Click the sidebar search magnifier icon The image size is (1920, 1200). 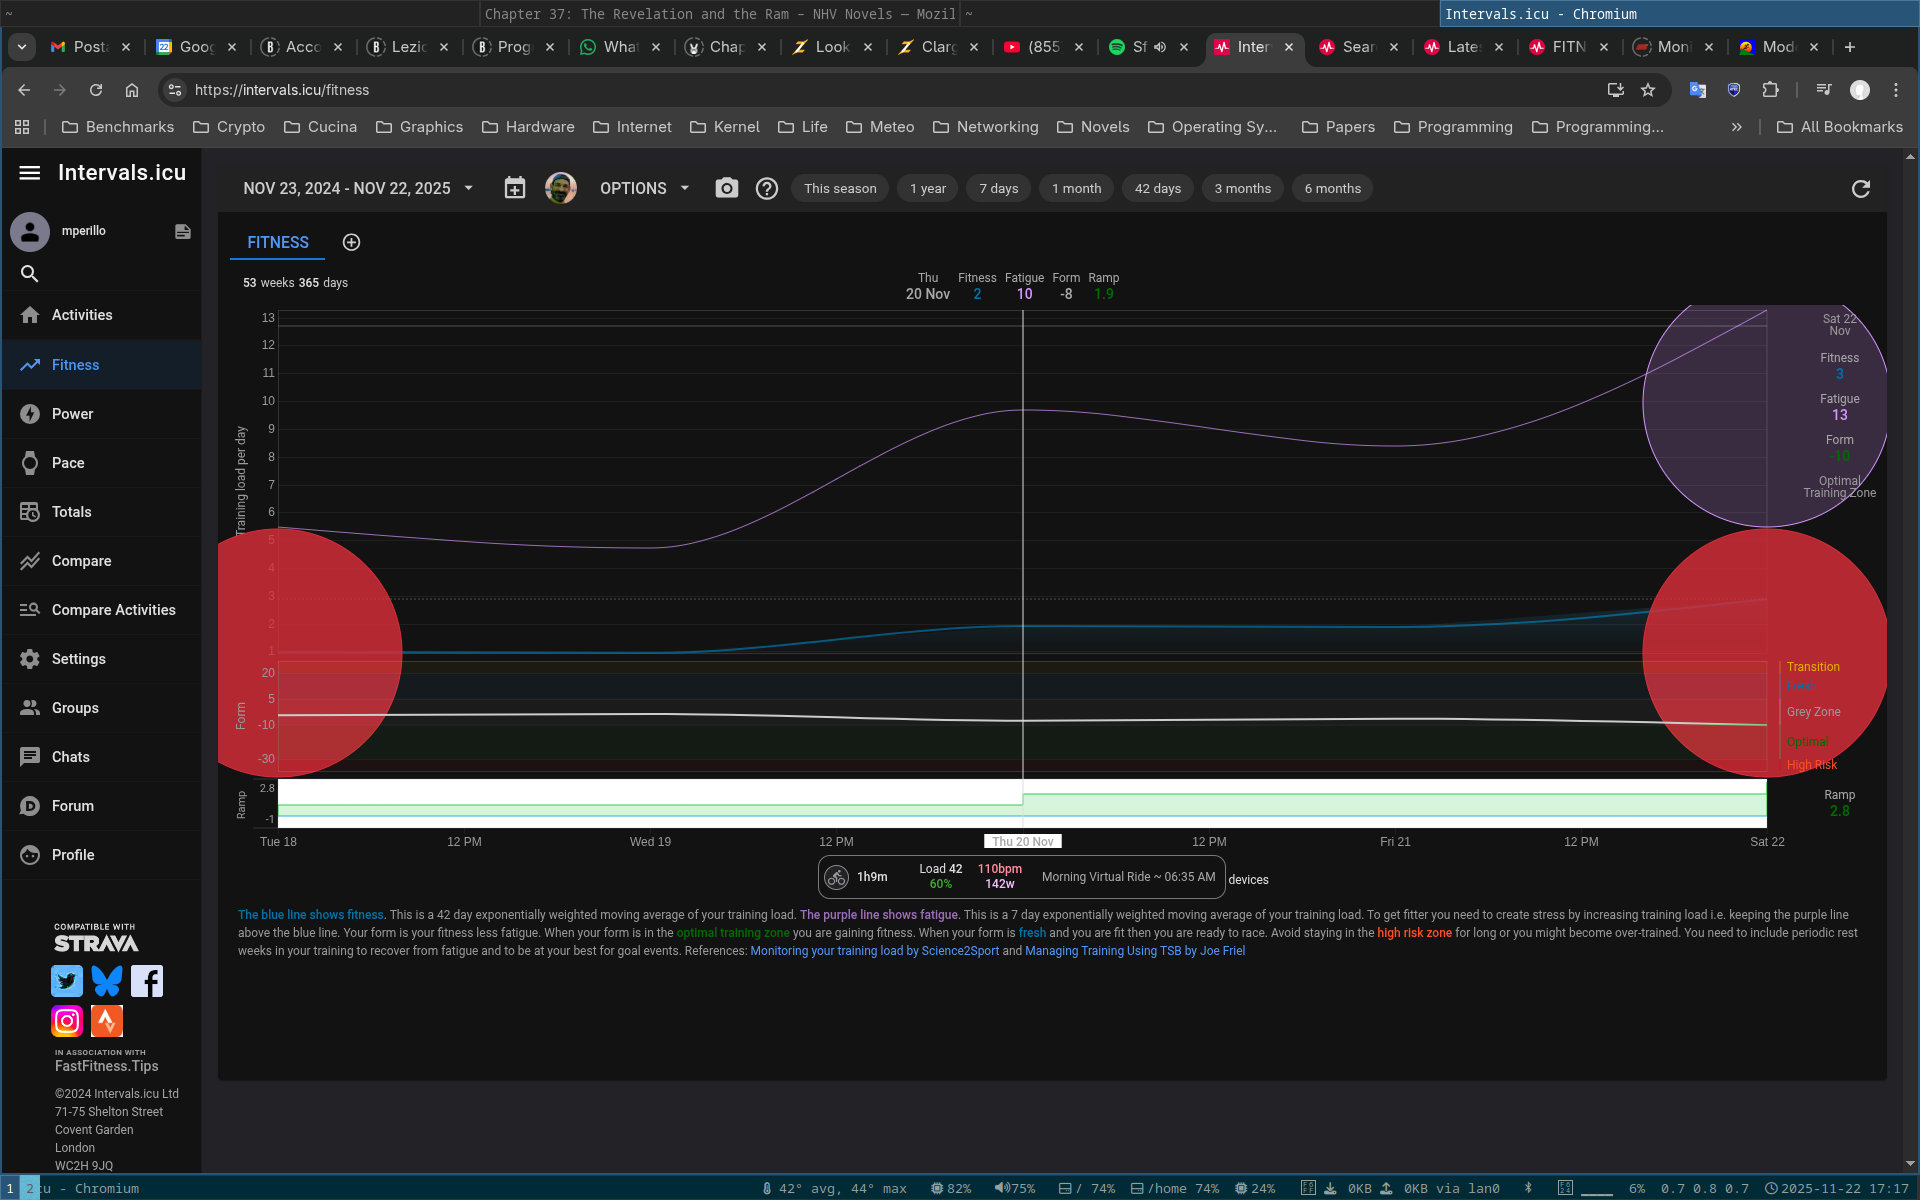coord(30,273)
